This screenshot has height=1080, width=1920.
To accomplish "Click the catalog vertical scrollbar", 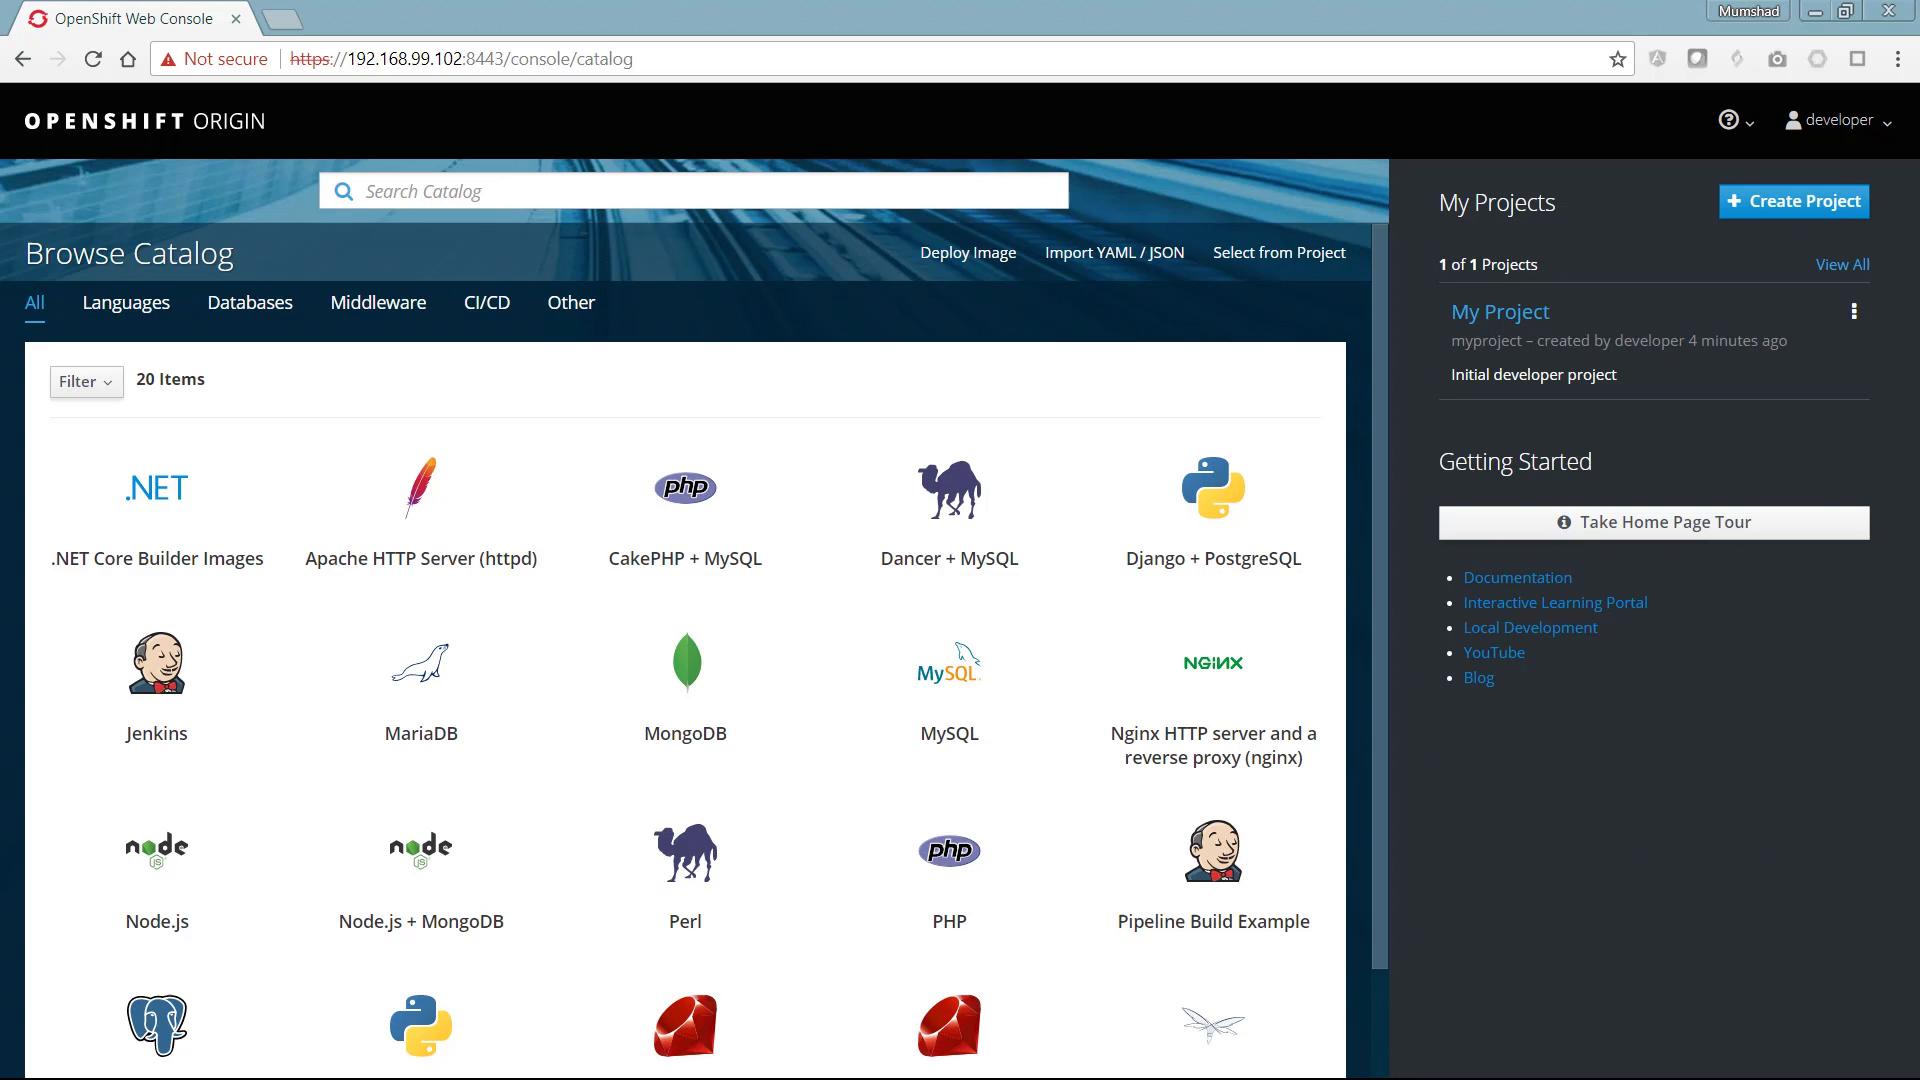I will pyautogui.click(x=1380, y=596).
